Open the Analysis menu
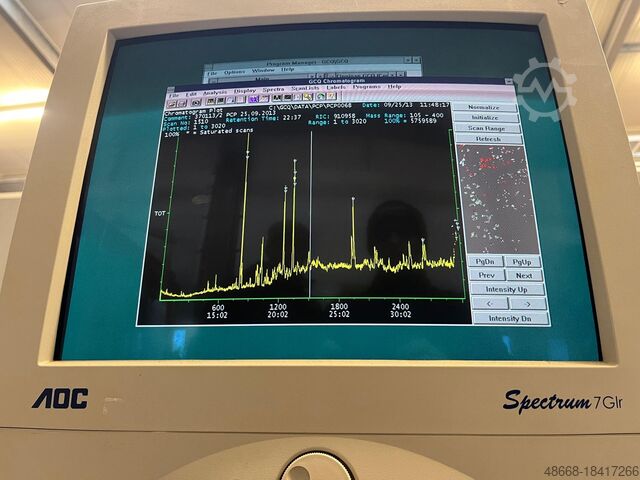The width and height of the screenshot is (640, 480). [x=214, y=93]
